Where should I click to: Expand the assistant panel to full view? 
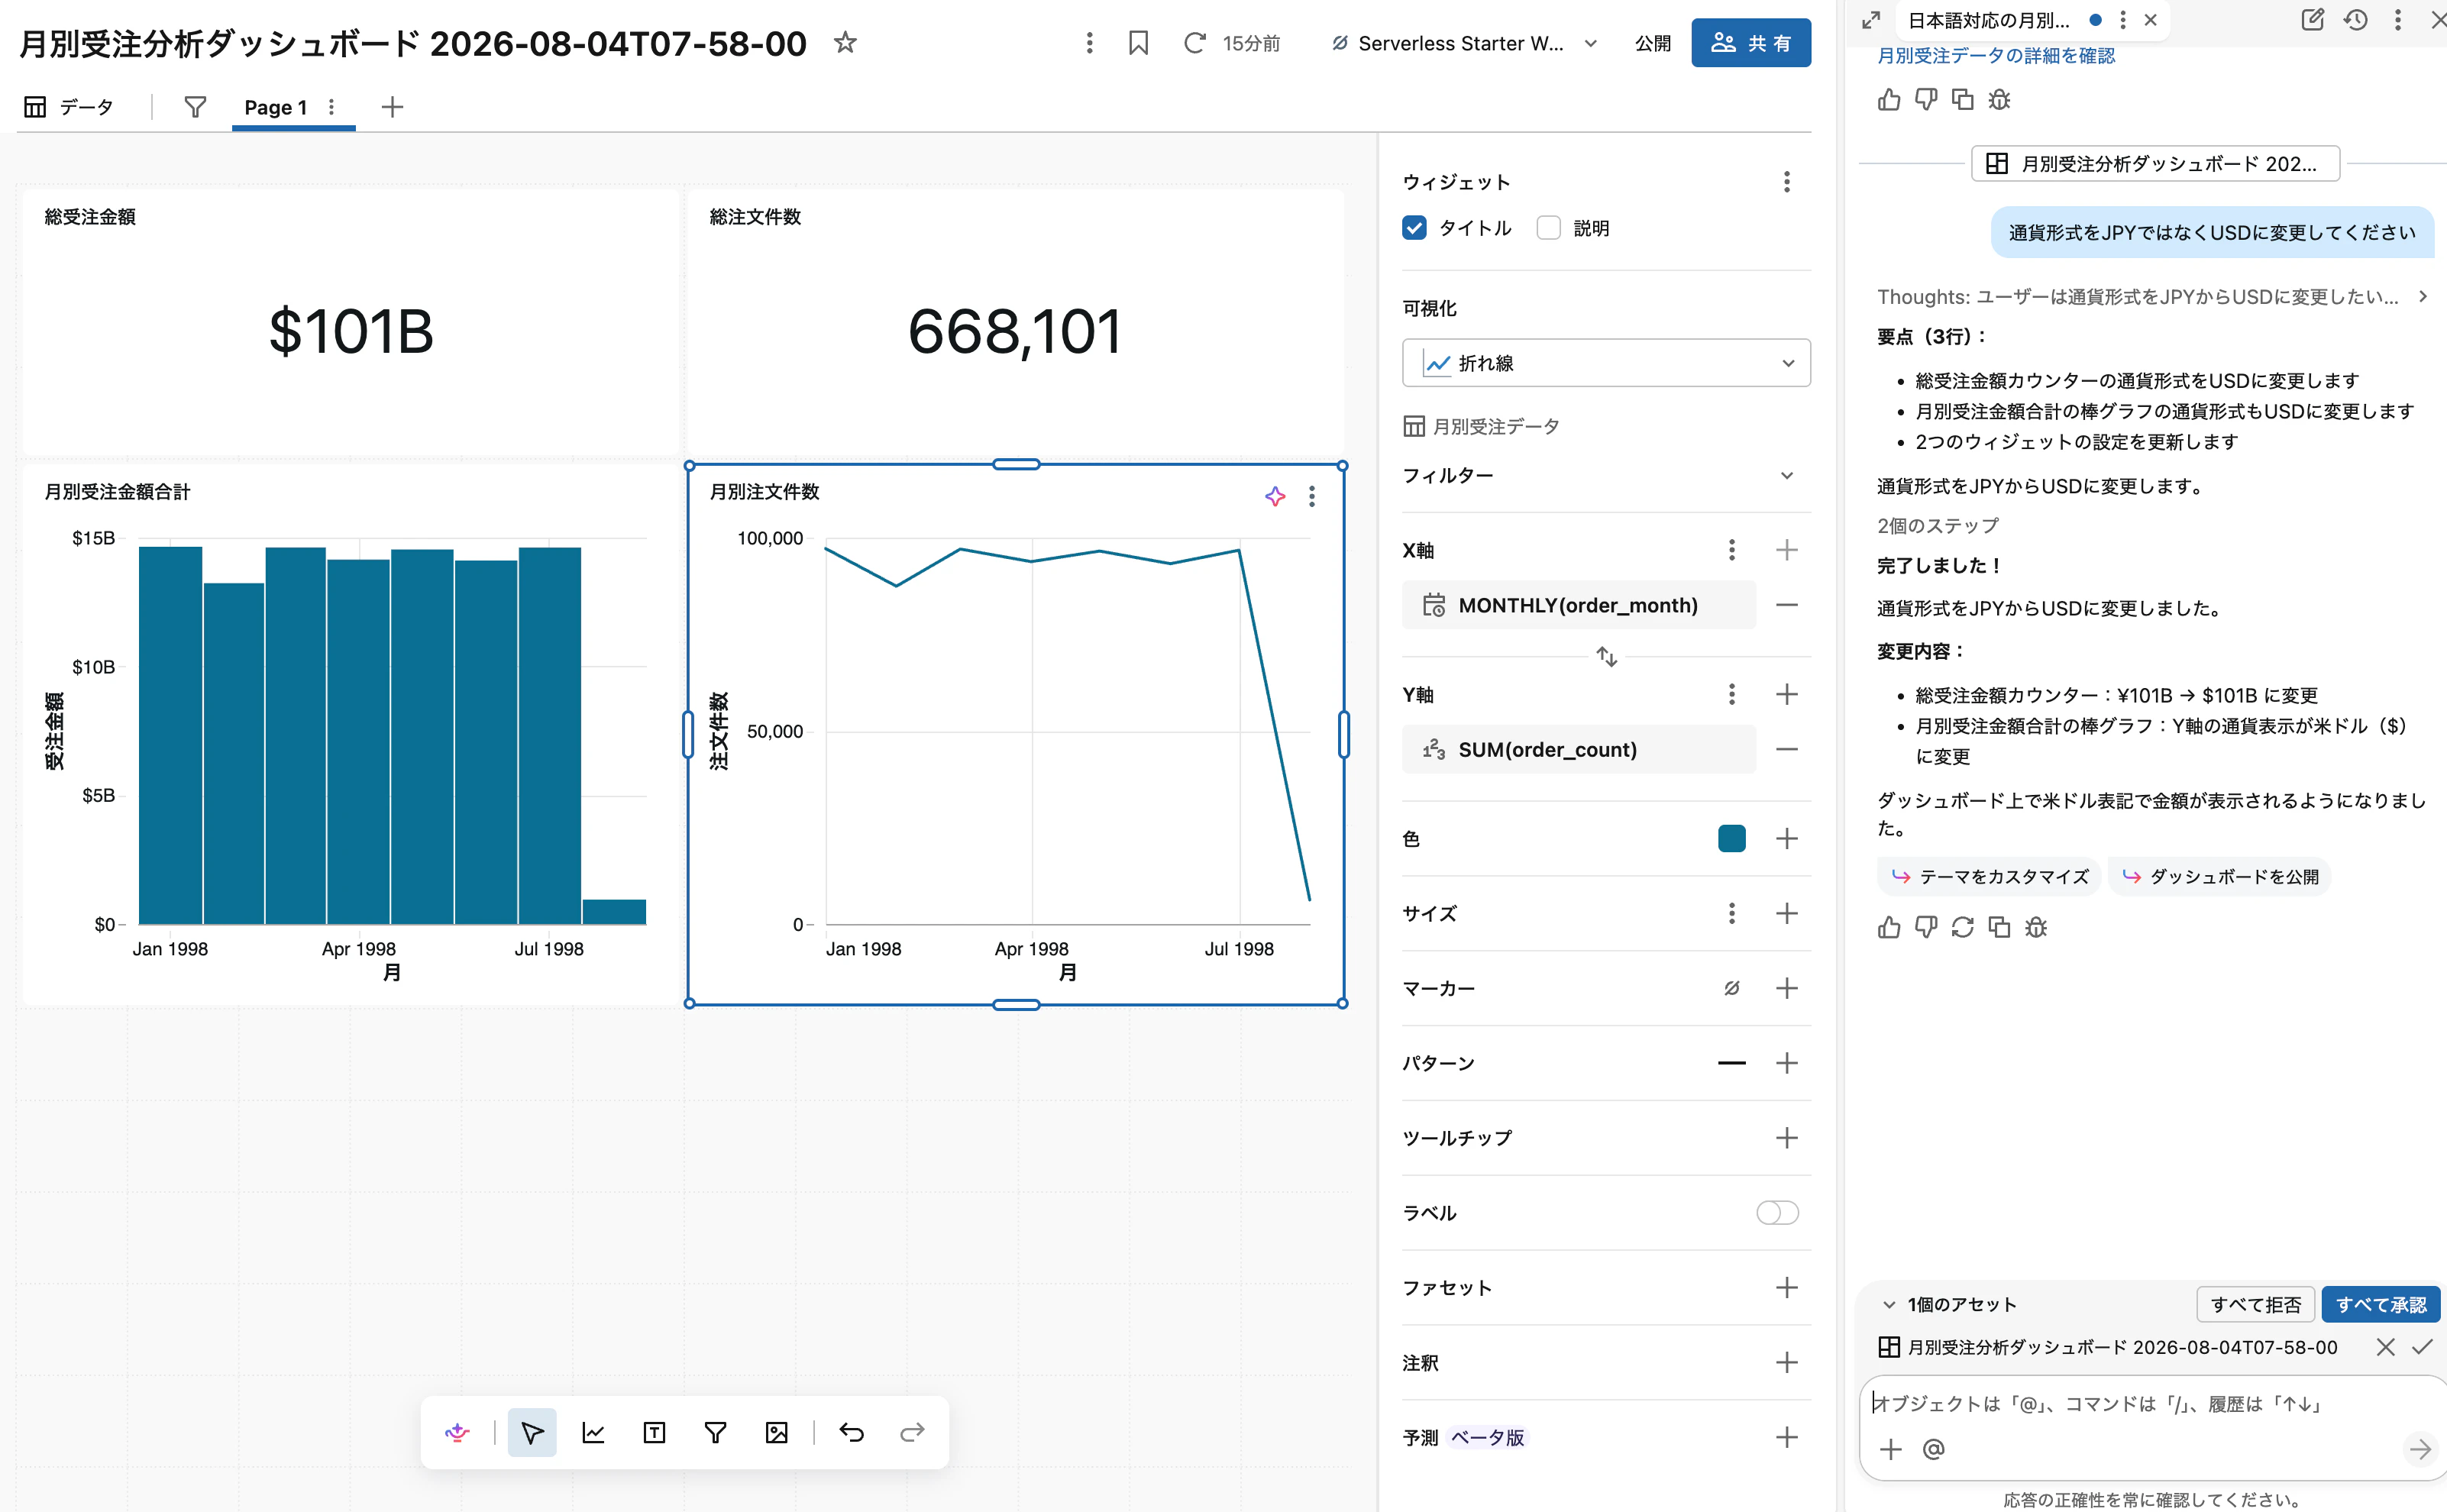click(x=1871, y=20)
